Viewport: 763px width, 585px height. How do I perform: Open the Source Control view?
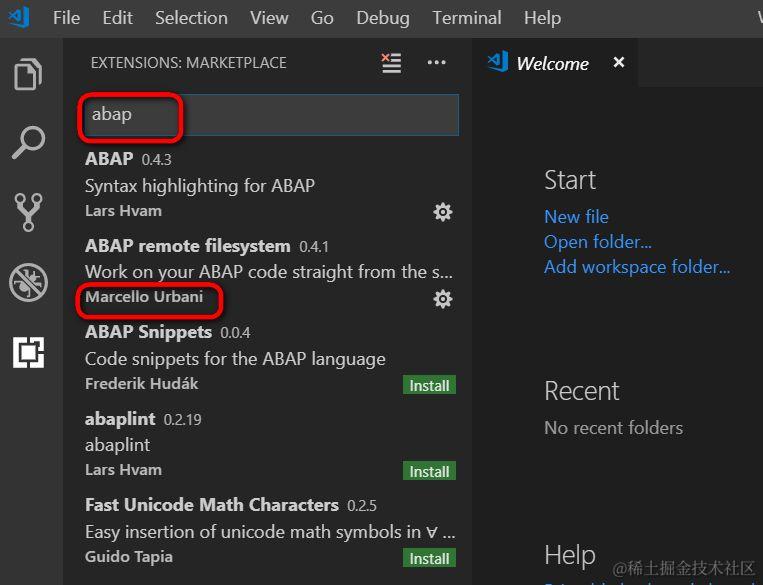click(28, 212)
